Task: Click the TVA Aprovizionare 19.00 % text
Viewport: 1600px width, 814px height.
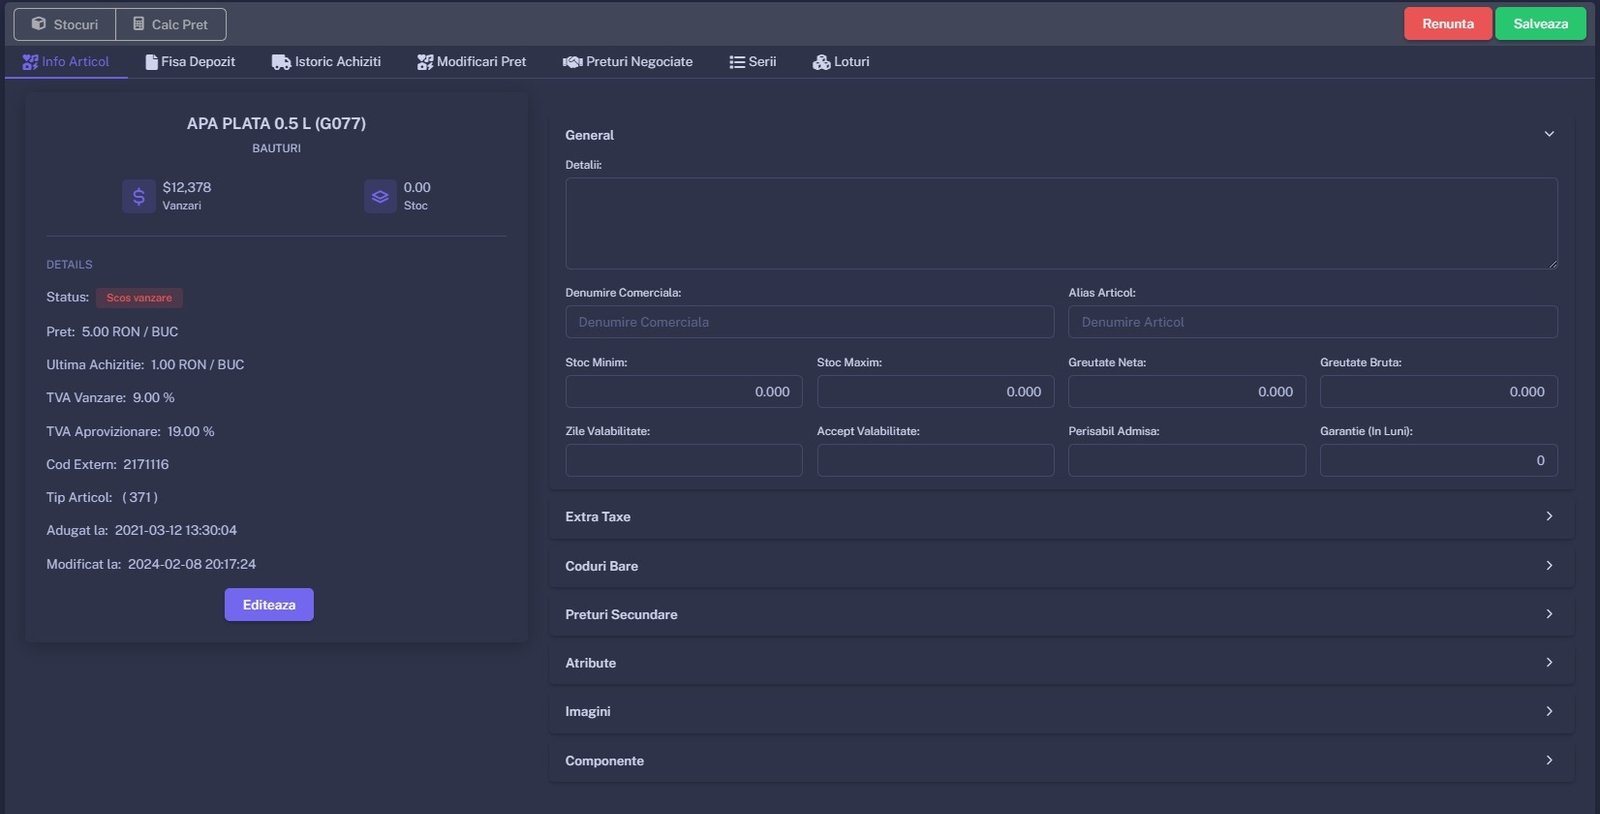Action: (130, 431)
